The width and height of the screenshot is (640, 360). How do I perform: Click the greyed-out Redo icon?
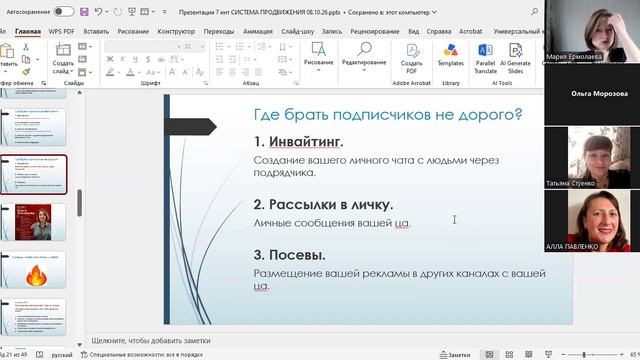118,12
